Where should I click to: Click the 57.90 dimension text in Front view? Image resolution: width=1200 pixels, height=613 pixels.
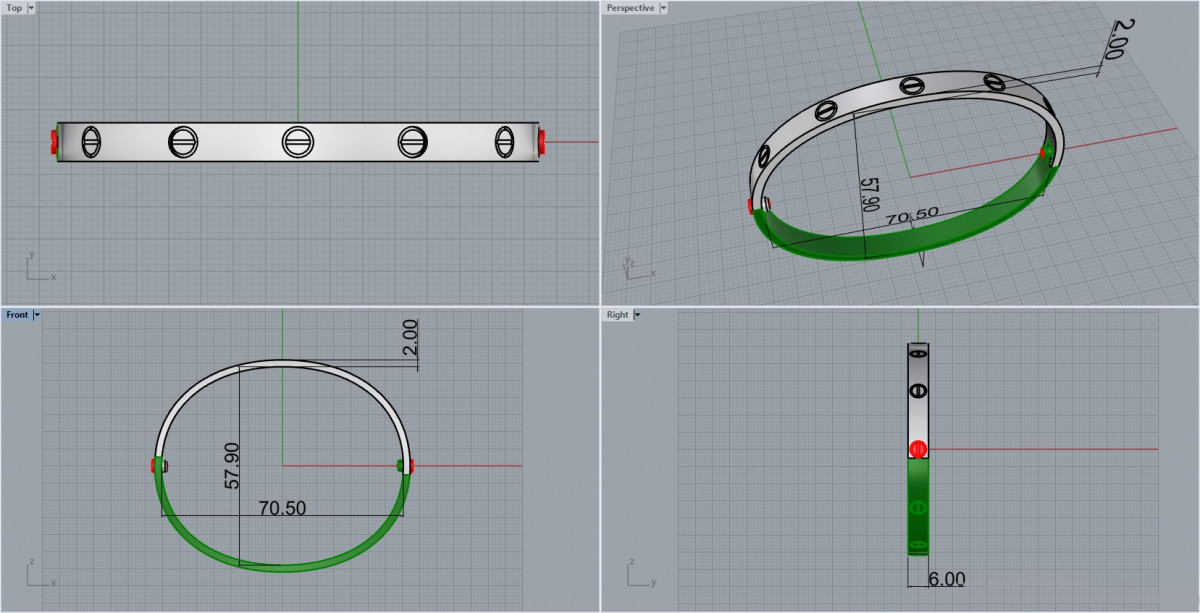click(x=231, y=466)
